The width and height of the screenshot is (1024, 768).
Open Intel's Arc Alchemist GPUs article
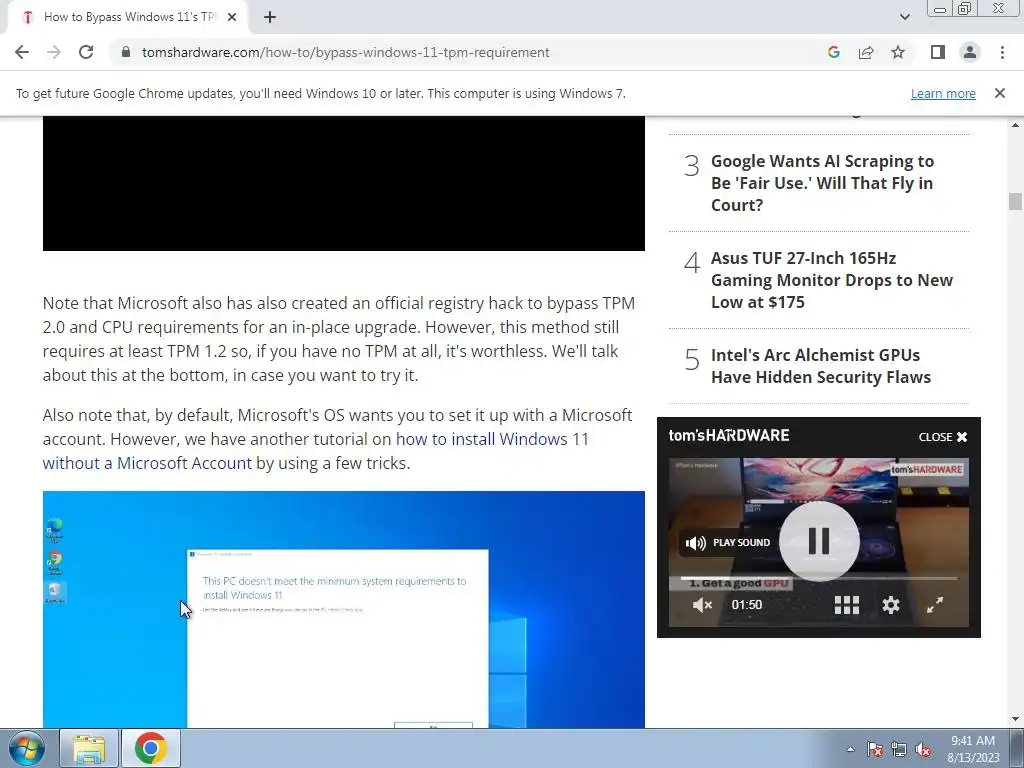pyautogui.click(x=821, y=366)
